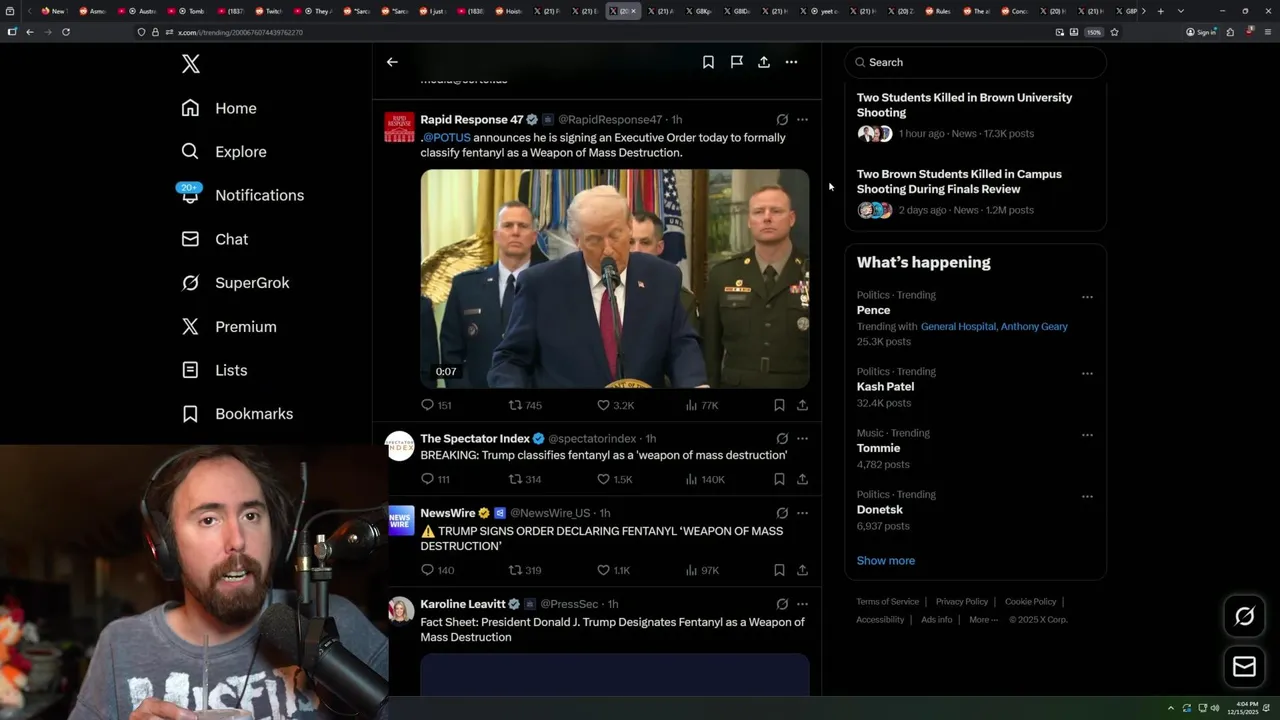1280x720 pixels.
Task: Click Grok icon on NewsWire post
Action: (x=782, y=513)
